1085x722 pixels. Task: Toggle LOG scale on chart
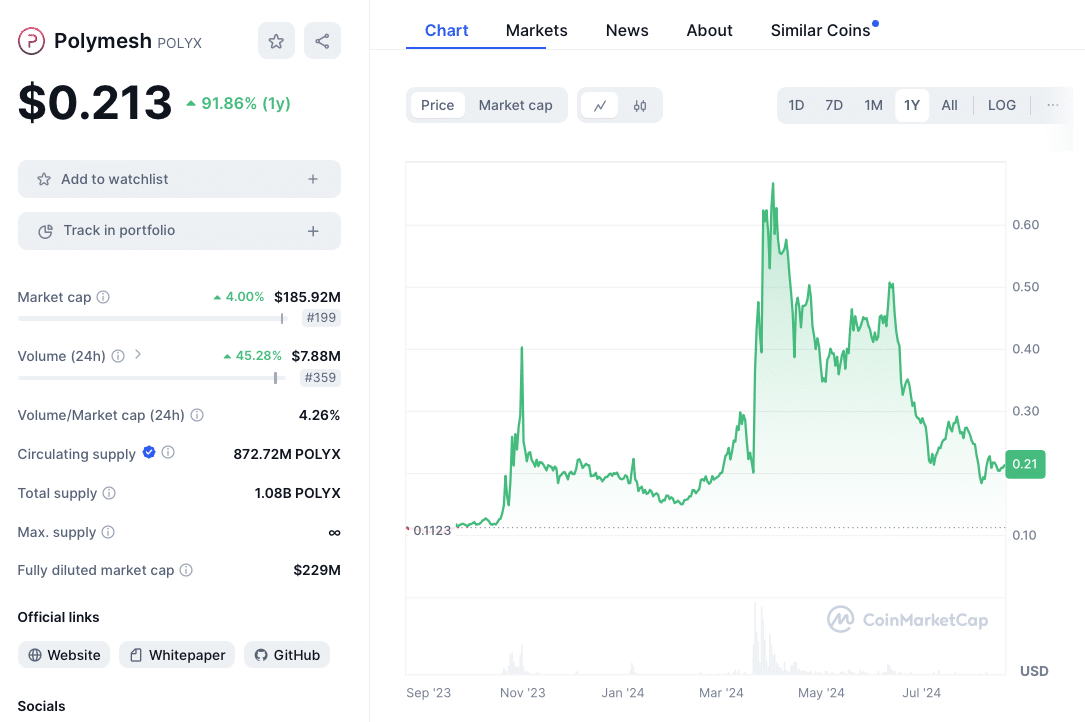[1002, 105]
